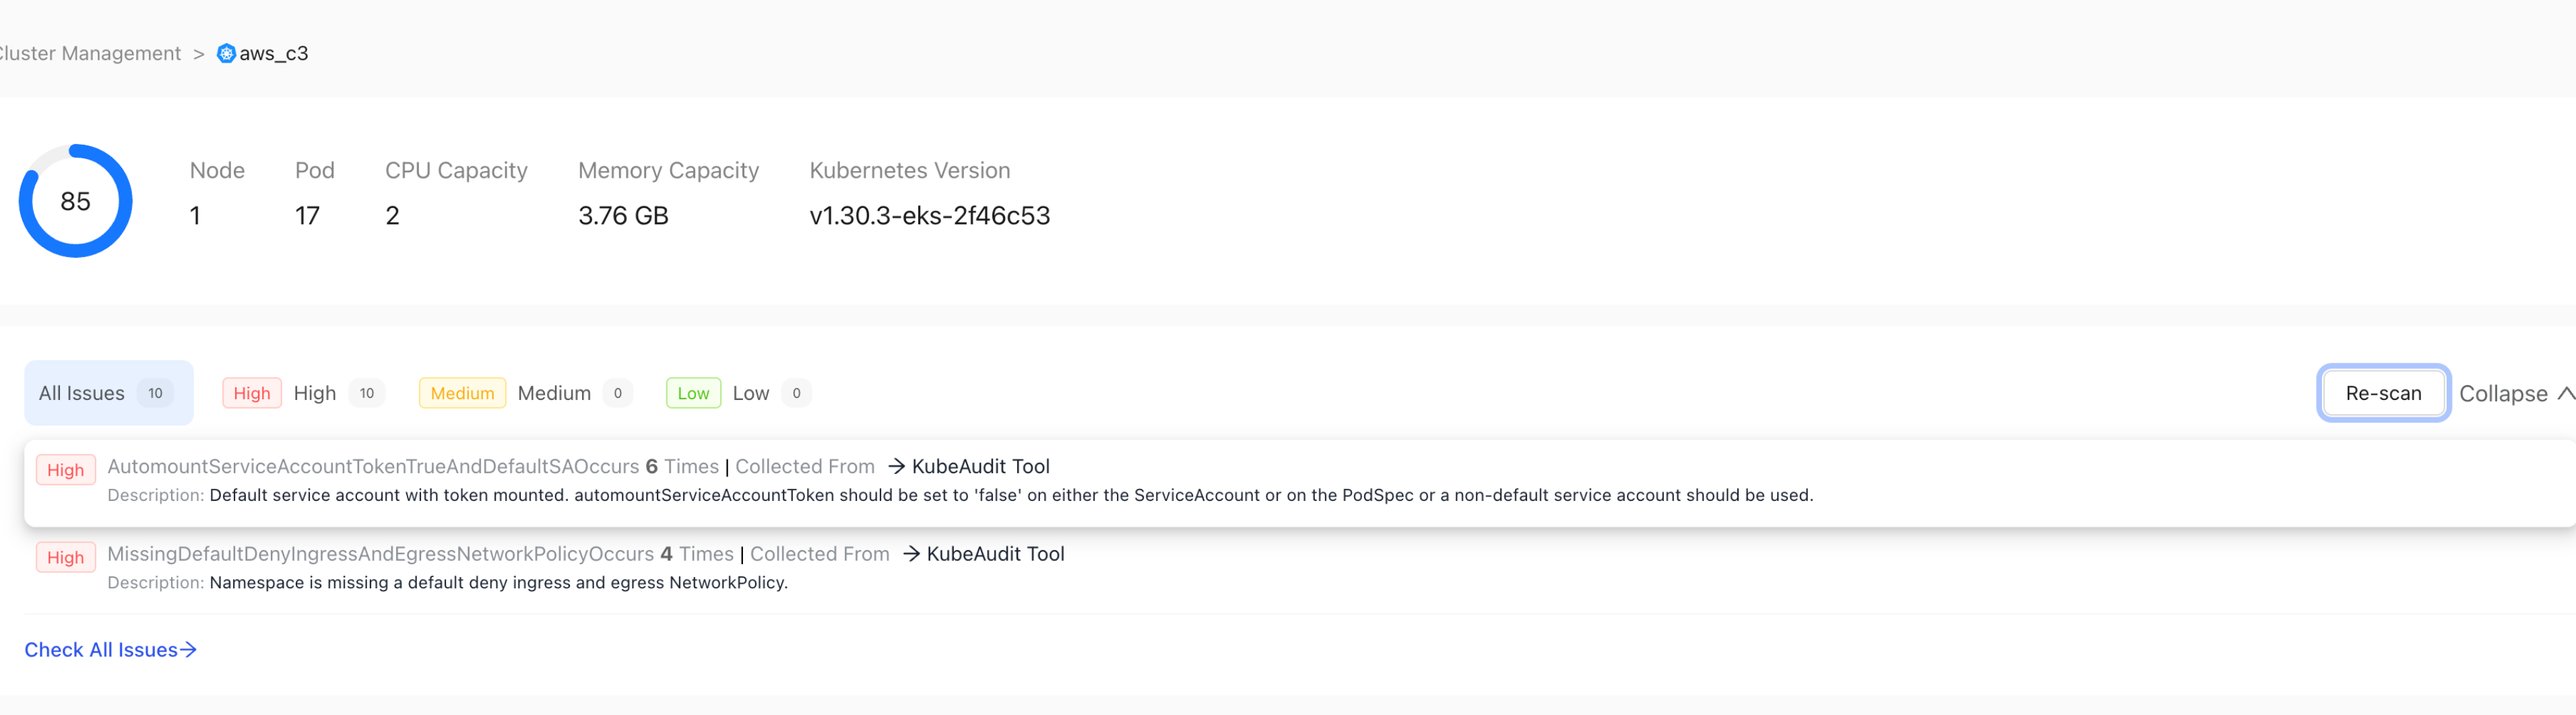Viewport: 2576px width, 715px height.
Task: Click the Medium count badge 0
Action: [x=618, y=393]
